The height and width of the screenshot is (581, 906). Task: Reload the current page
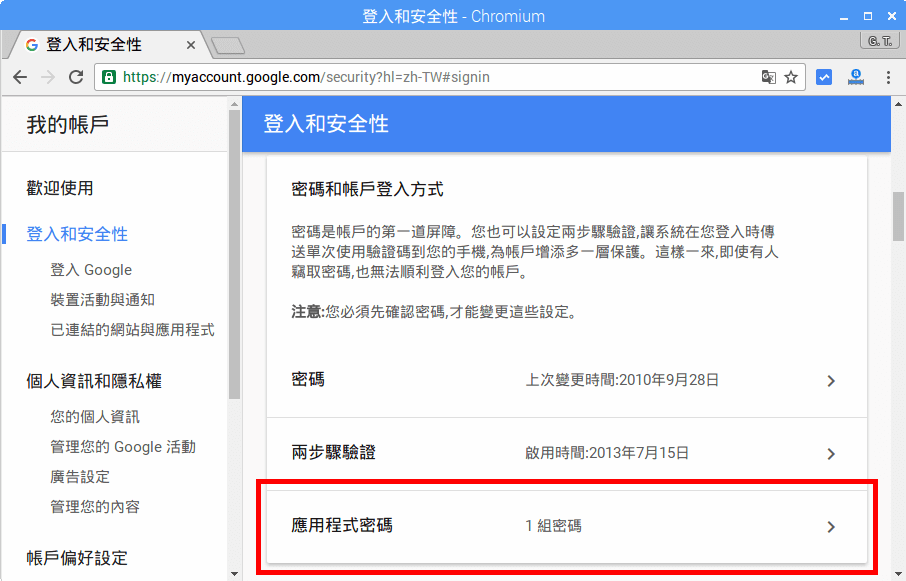click(x=75, y=77)
